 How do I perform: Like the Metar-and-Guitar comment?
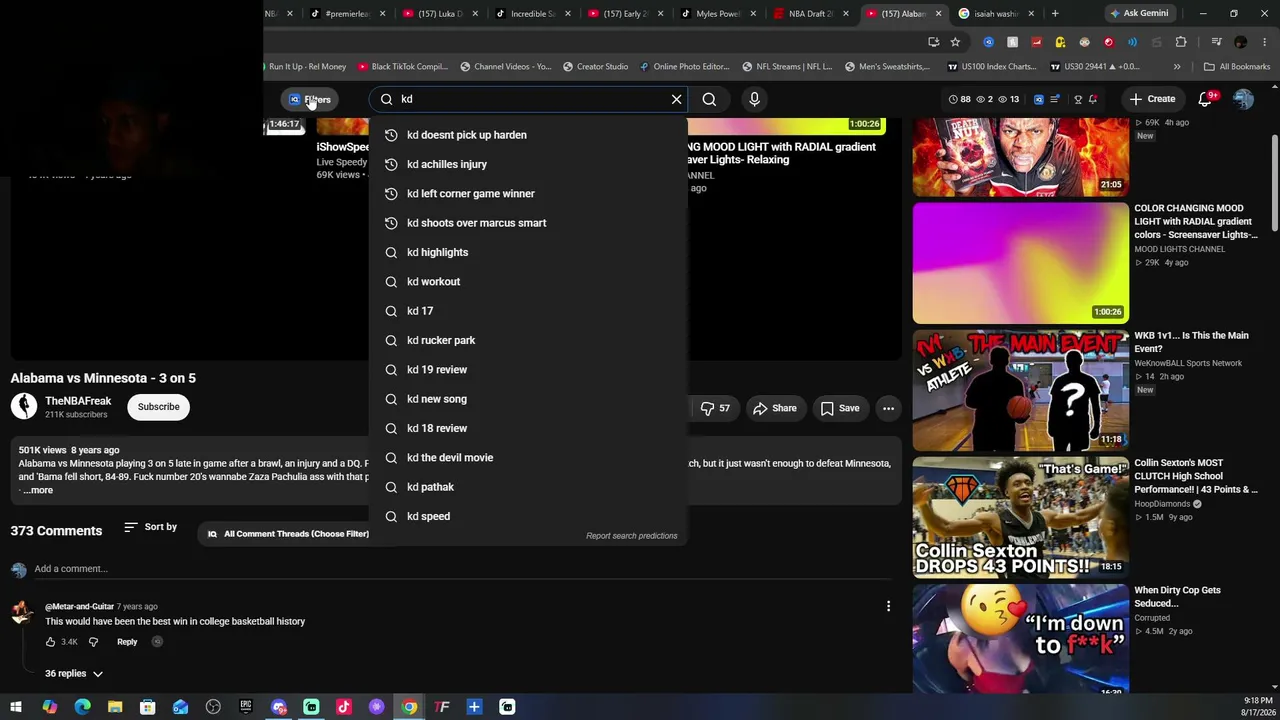(x=51, y=642)
